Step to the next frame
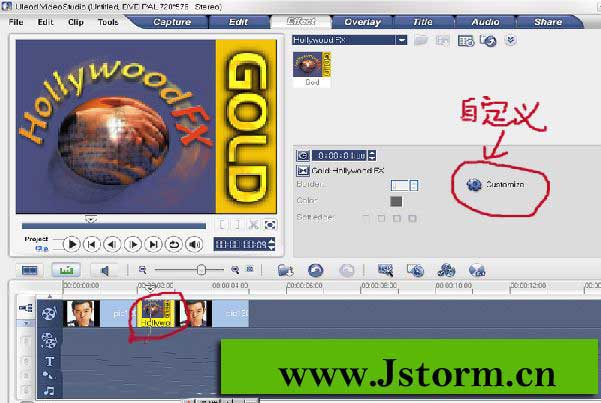 pyautogui.click(x=133, y=244)
